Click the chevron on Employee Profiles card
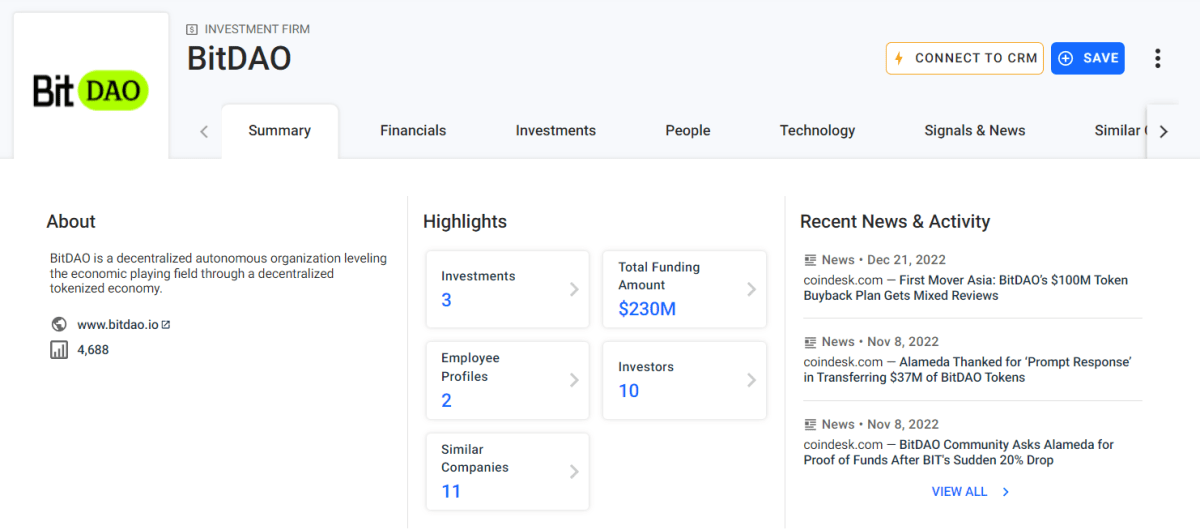Viewport: 1200px width, 530px height. 574,380
